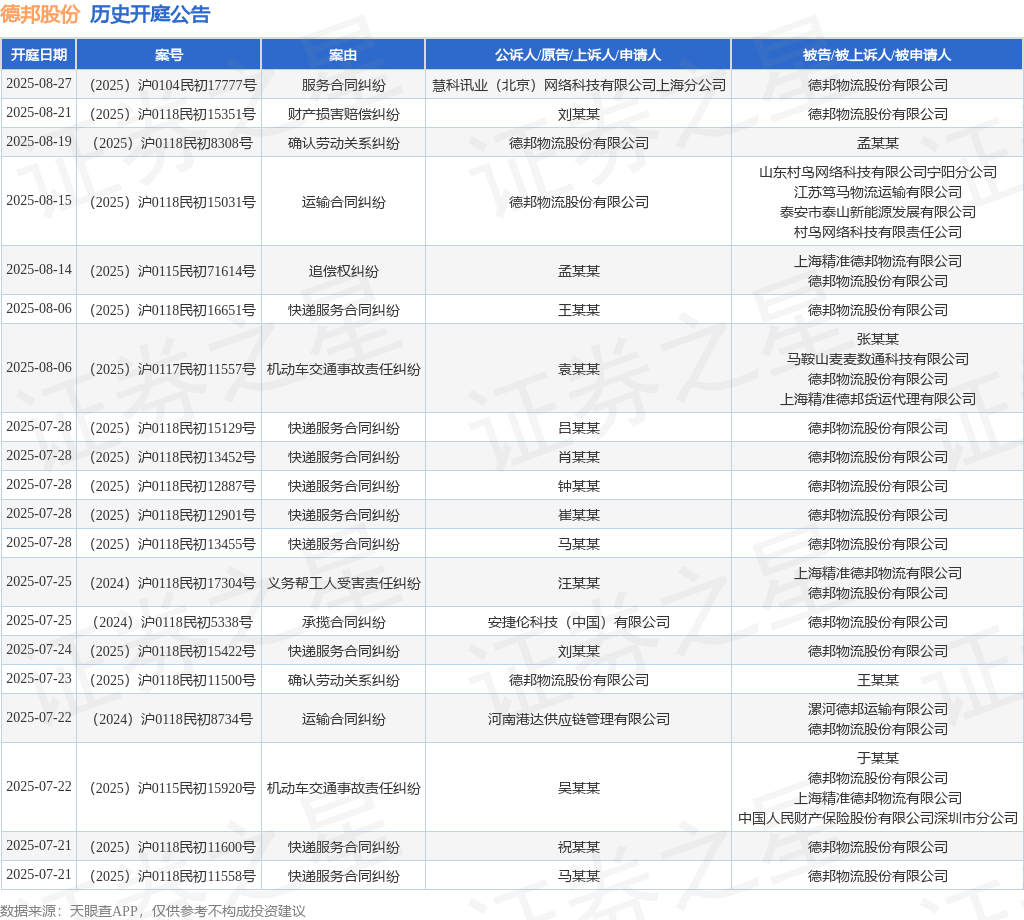The height and width of the screenshot is (920, 1024).
Task: Click the date 2025-07-24
Action: point(39,650)
